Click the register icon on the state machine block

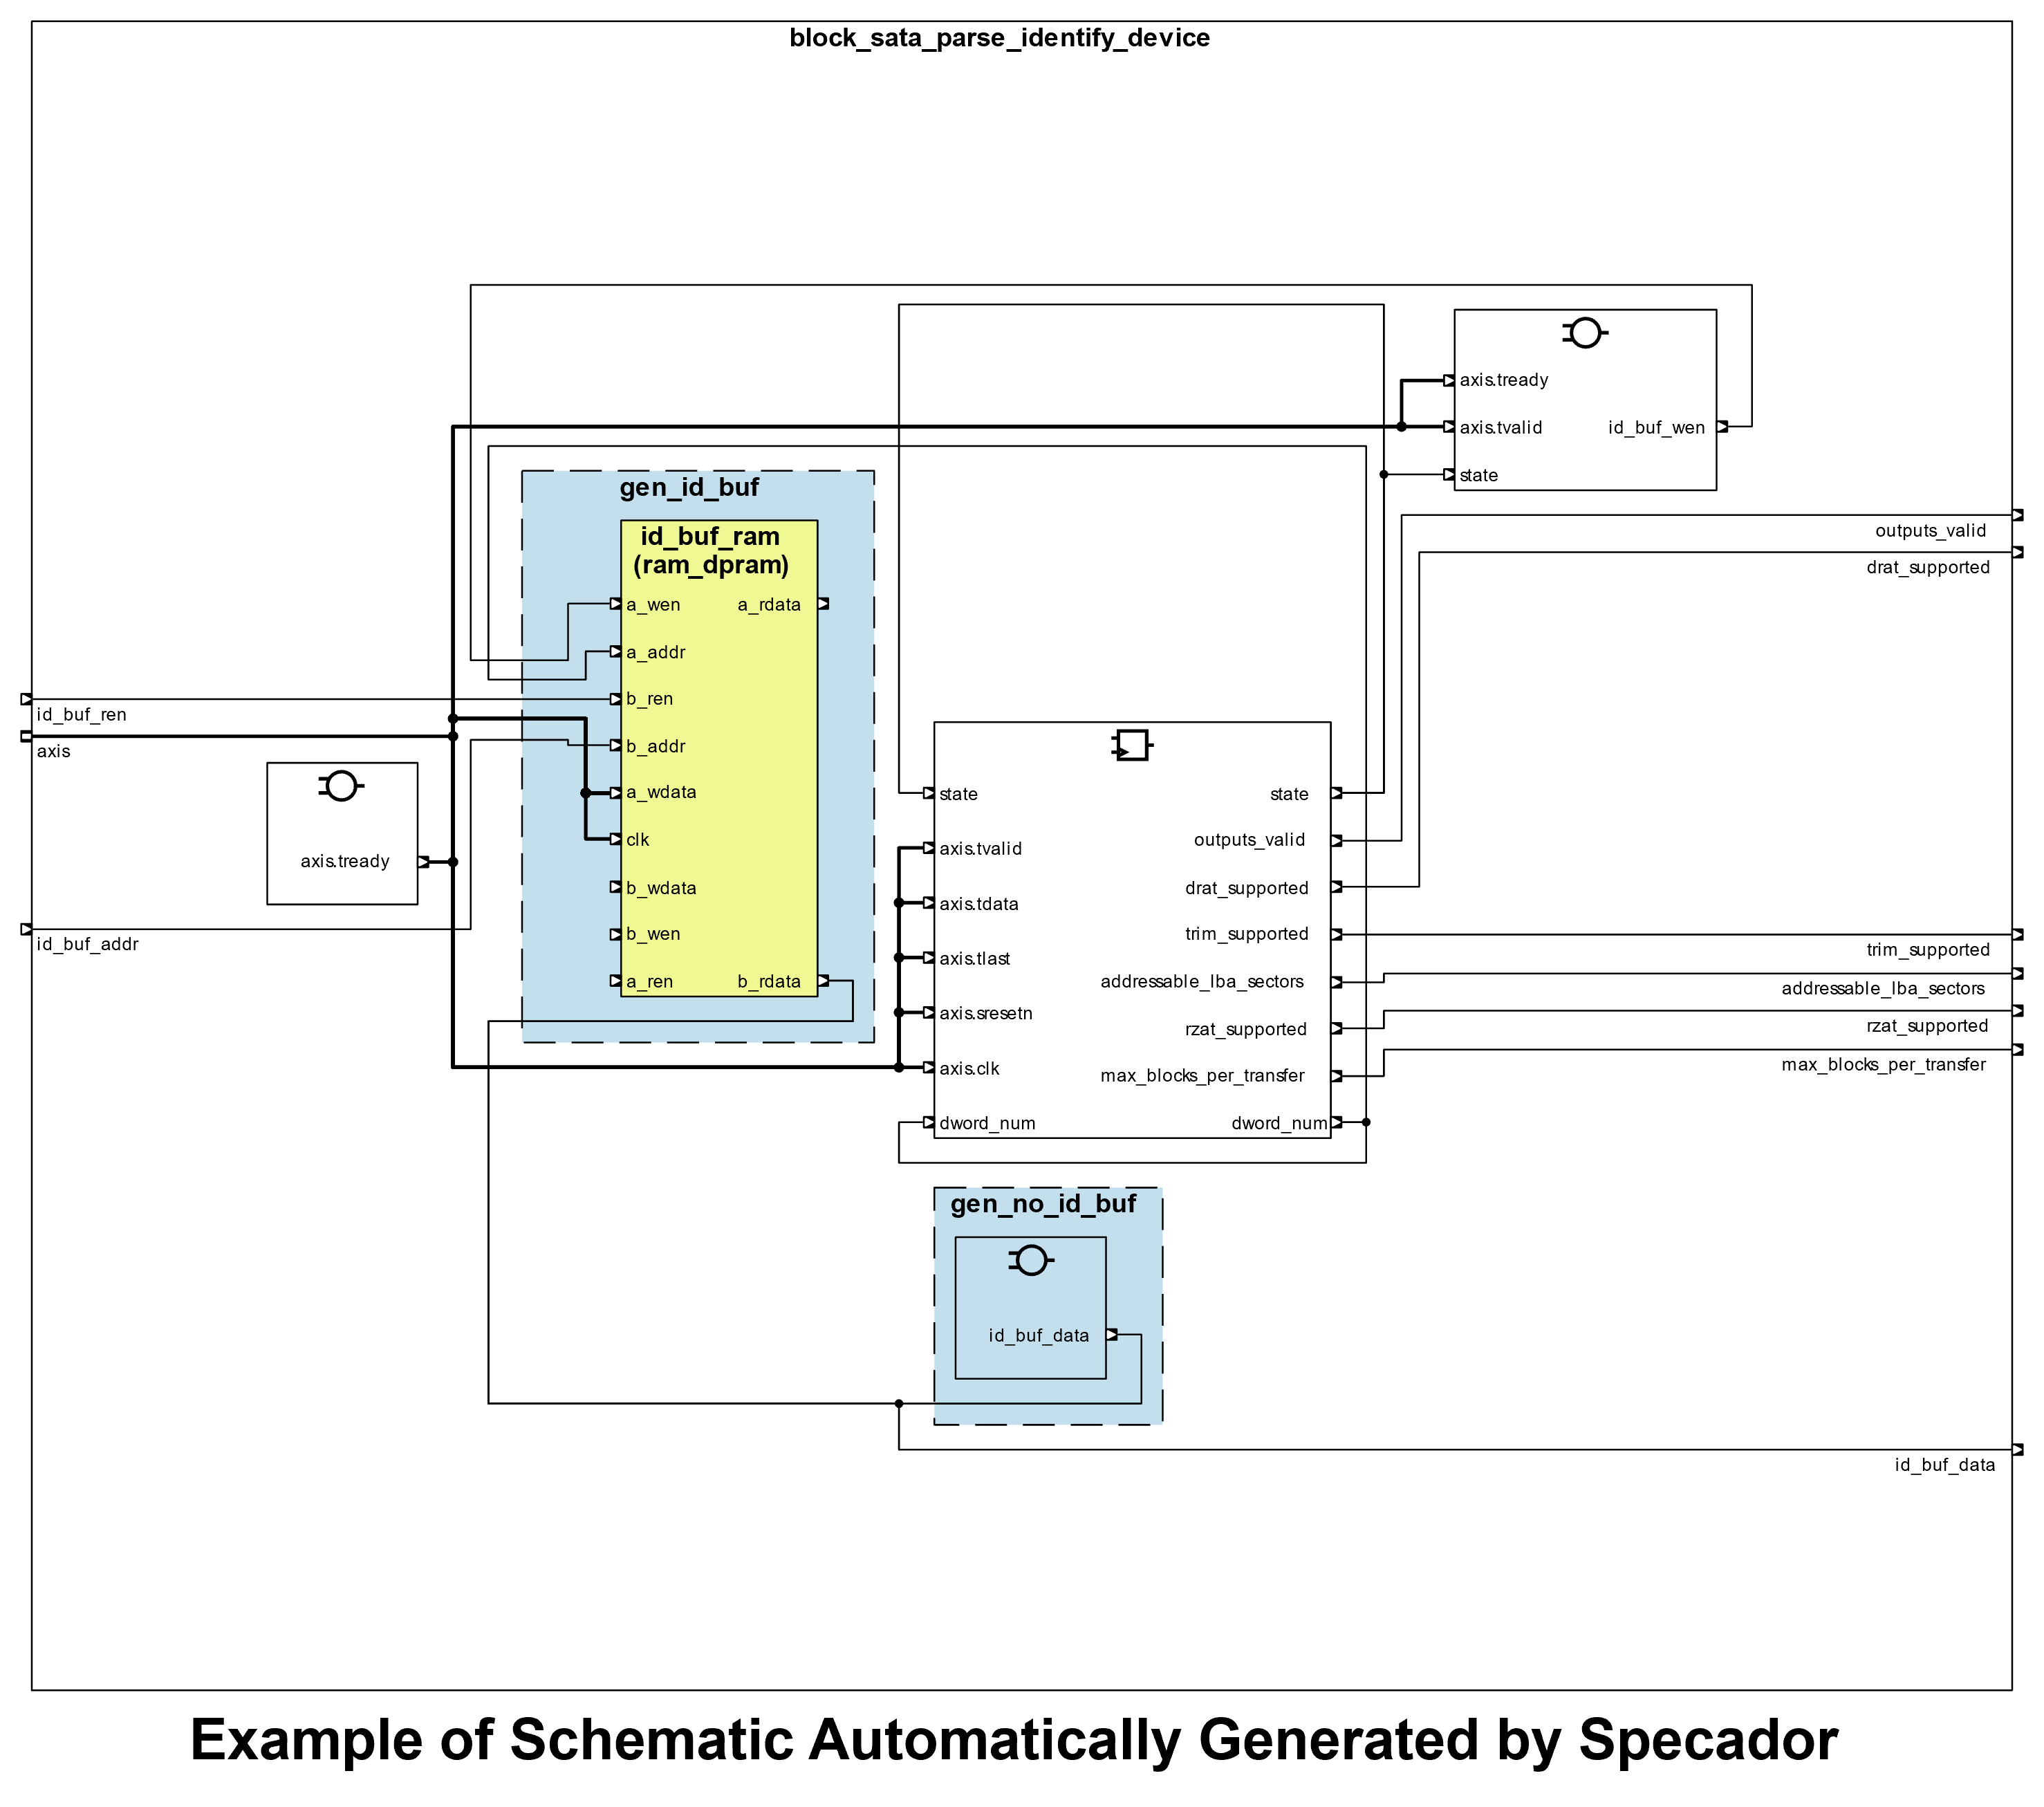[1132, 745]
